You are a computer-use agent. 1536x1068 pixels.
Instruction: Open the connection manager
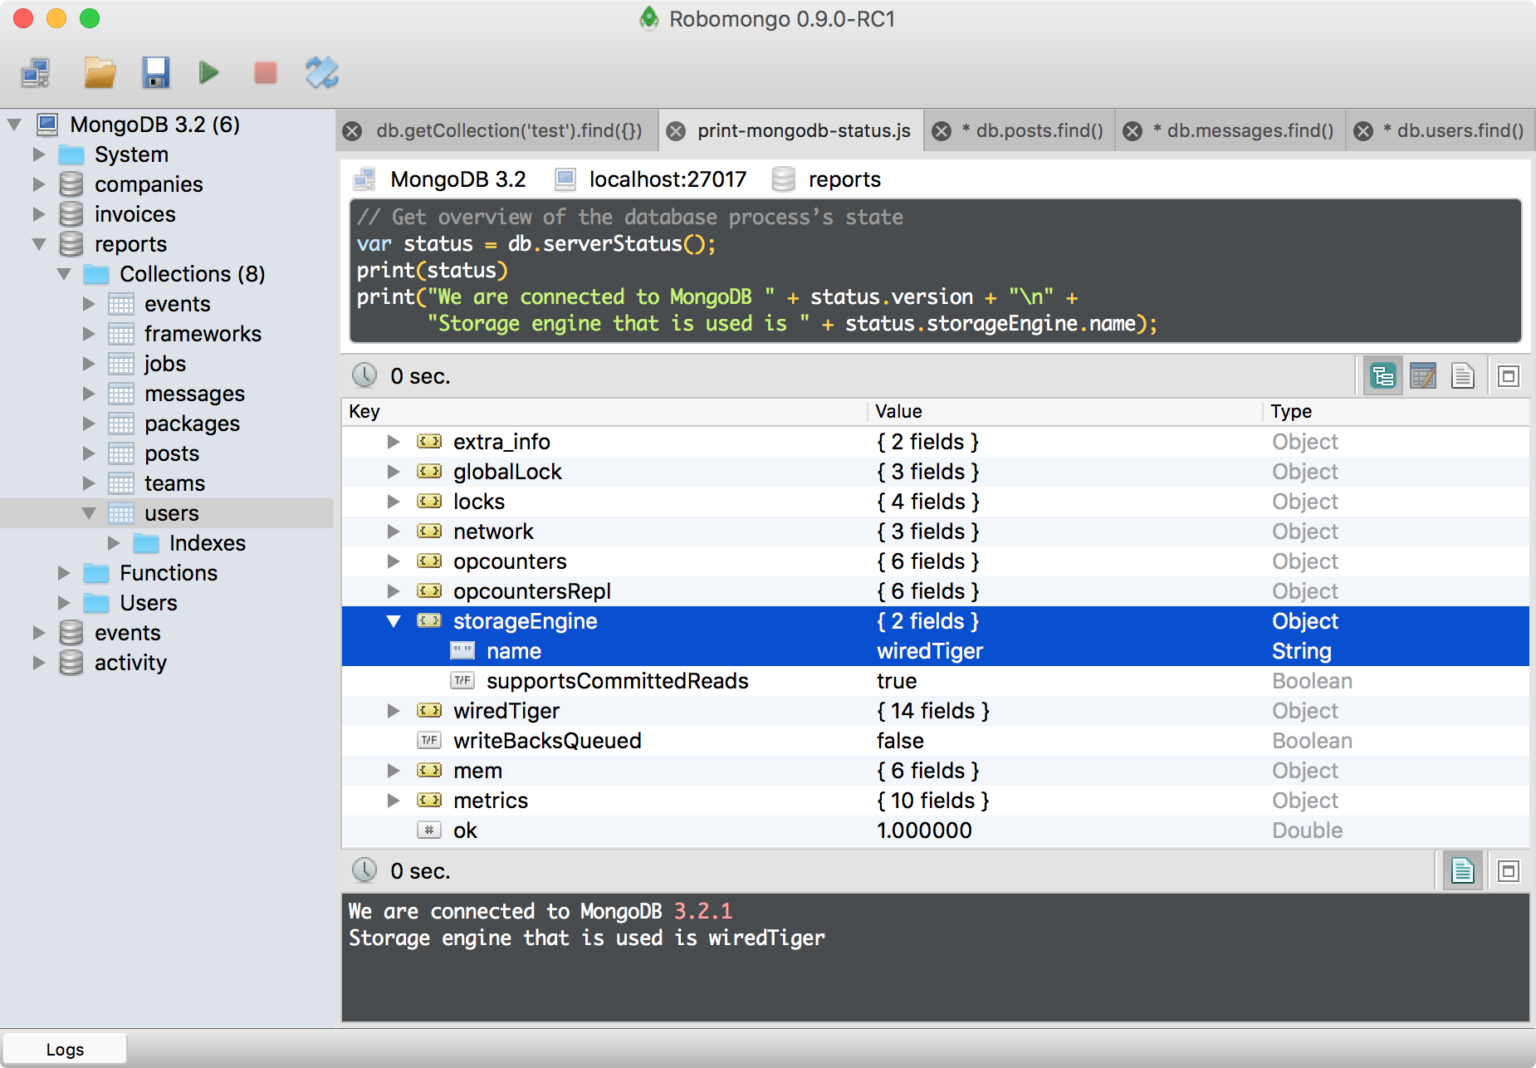(36, 72)
